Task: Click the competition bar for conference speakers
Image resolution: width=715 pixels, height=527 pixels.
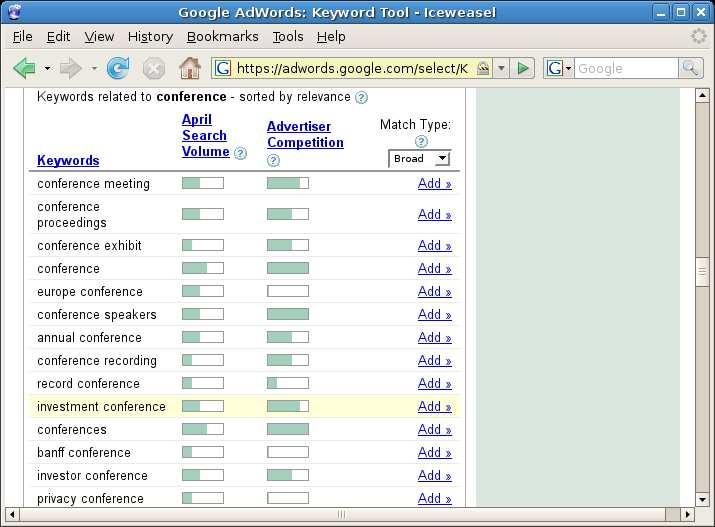Action: pyautogui.click(x=288, y=314)
